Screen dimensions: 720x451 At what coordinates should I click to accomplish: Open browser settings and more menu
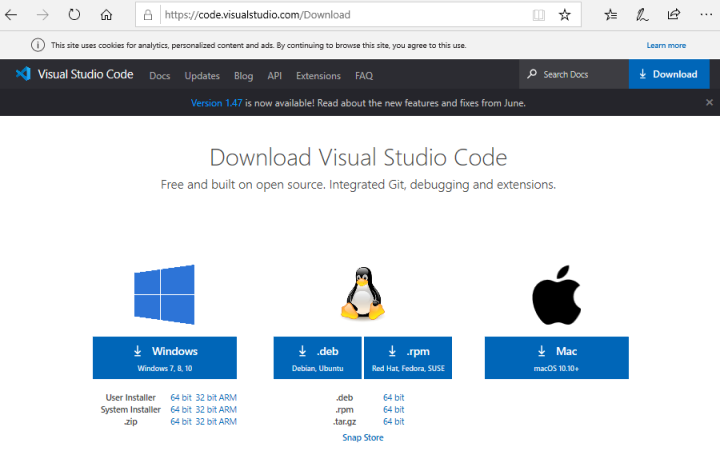coord(706,15)
